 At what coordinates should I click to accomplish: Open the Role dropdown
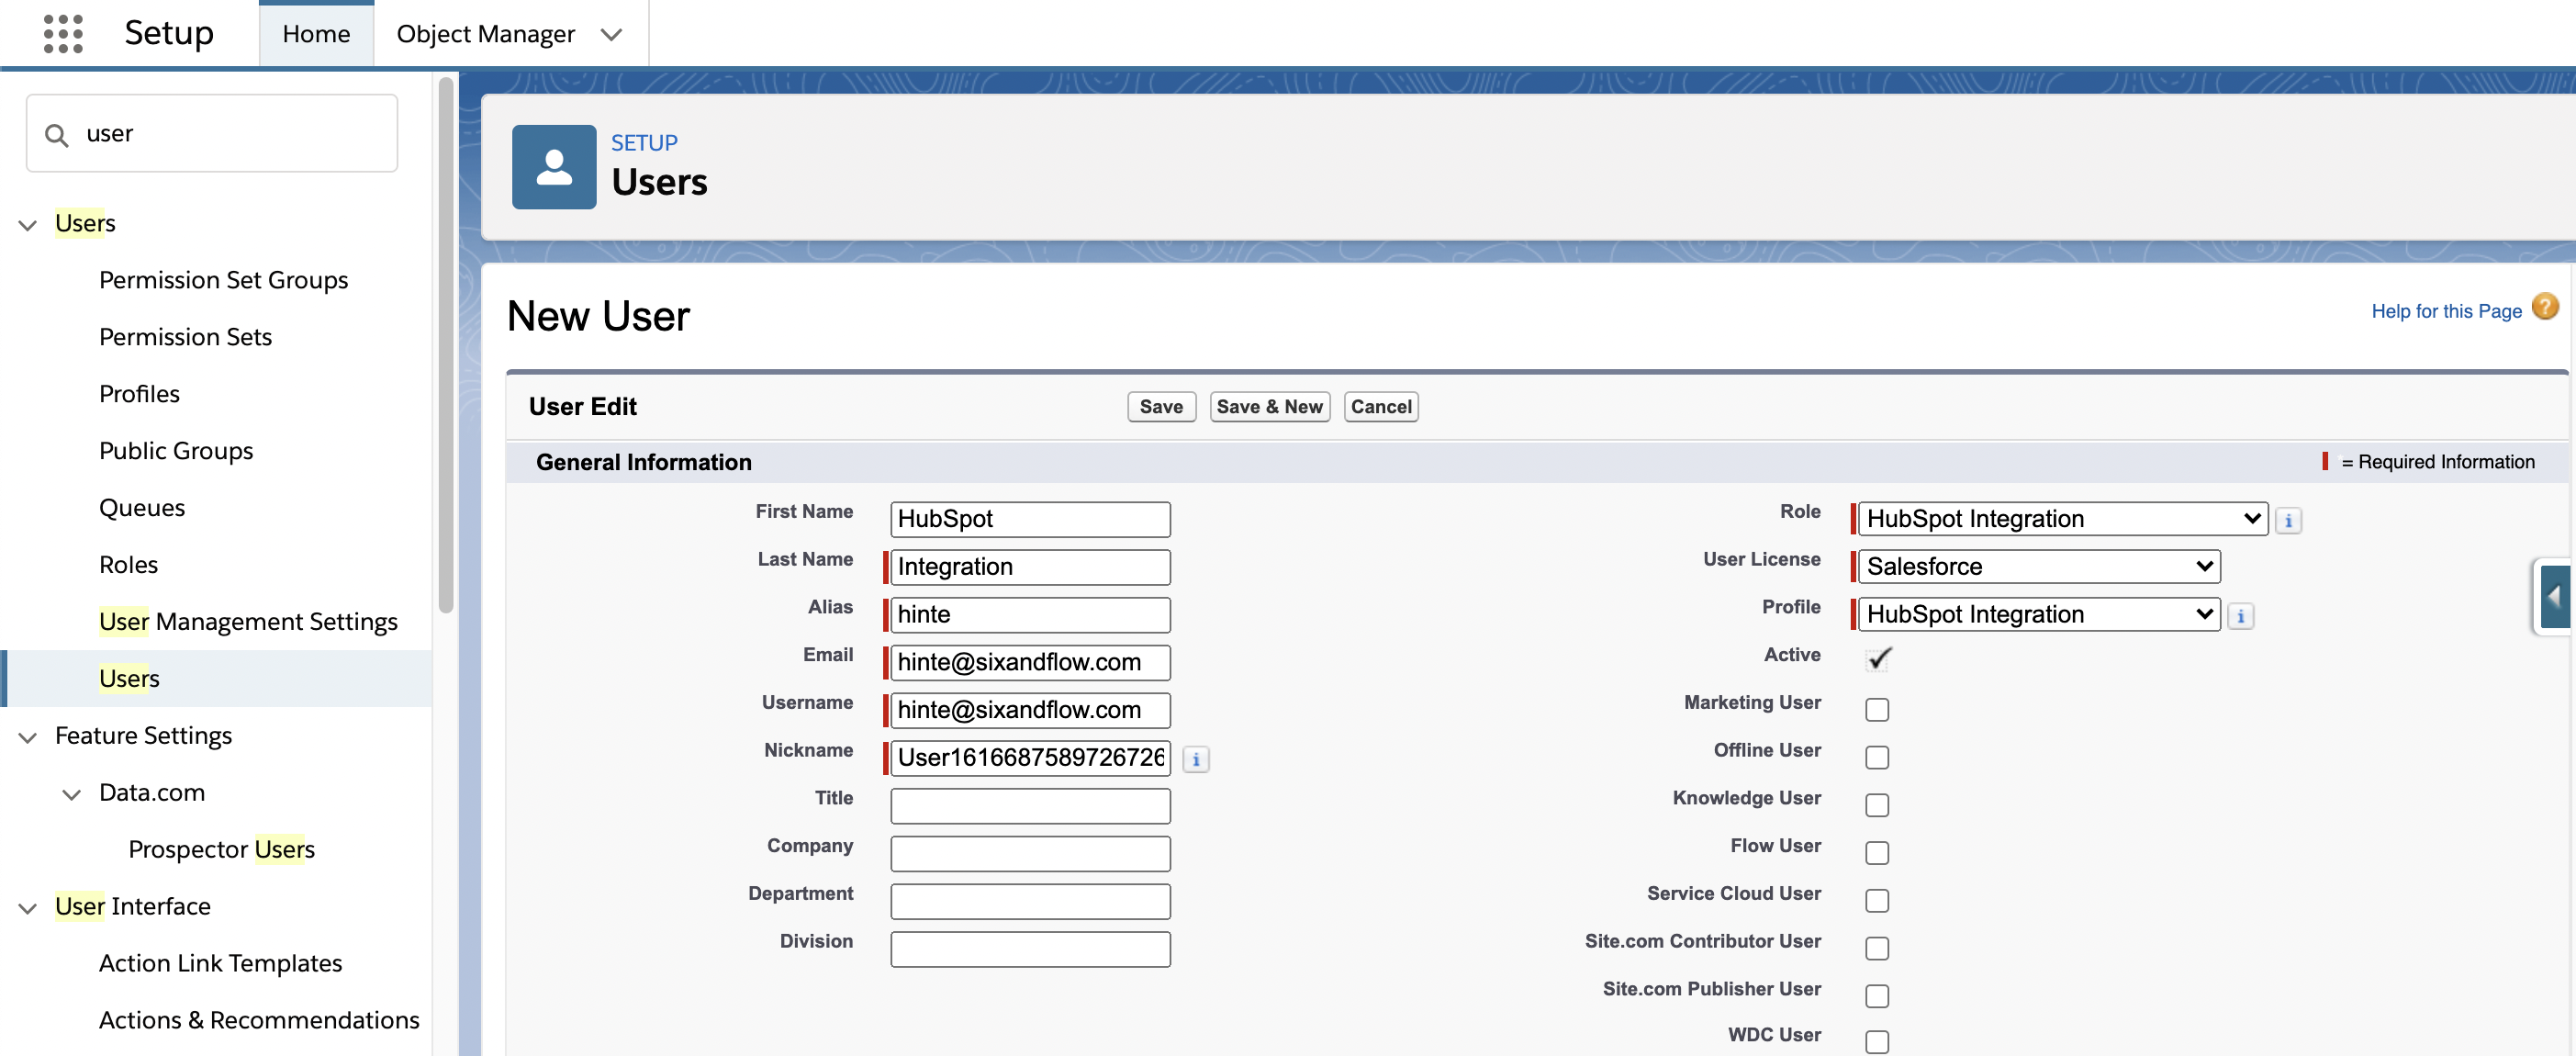point(2062,519)
